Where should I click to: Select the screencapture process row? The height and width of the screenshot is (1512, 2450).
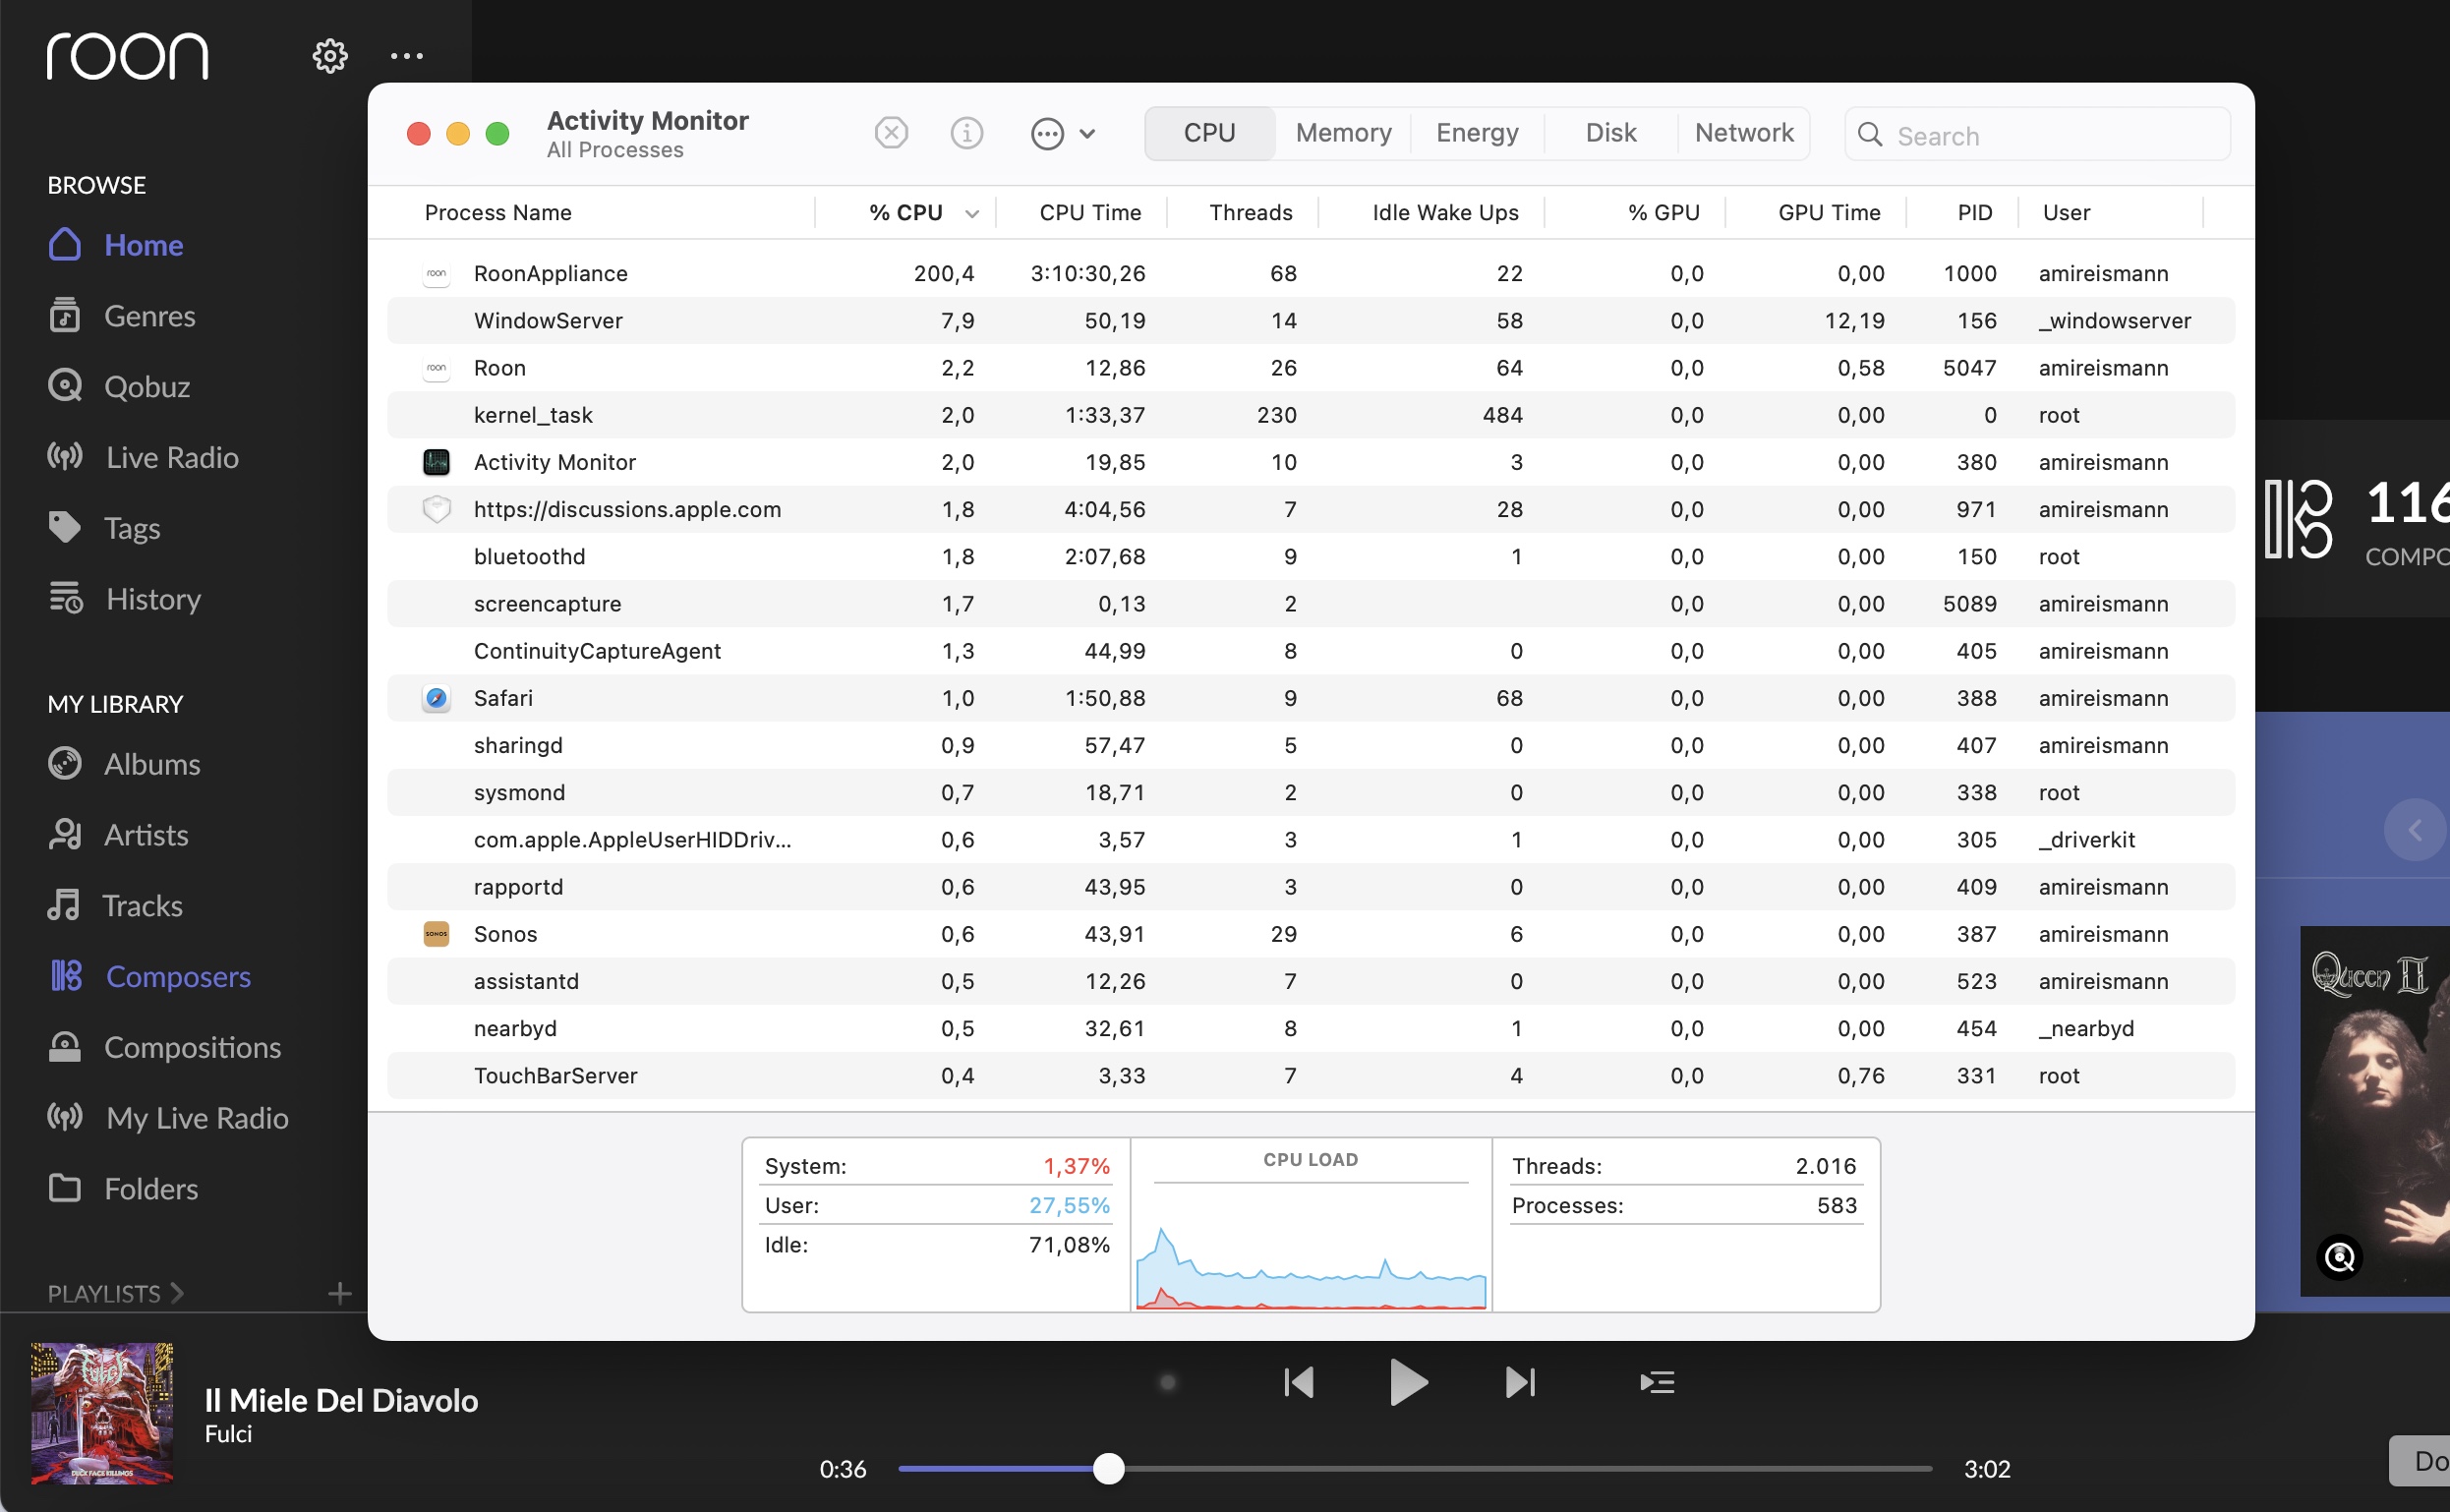[x=1310, y=603]
